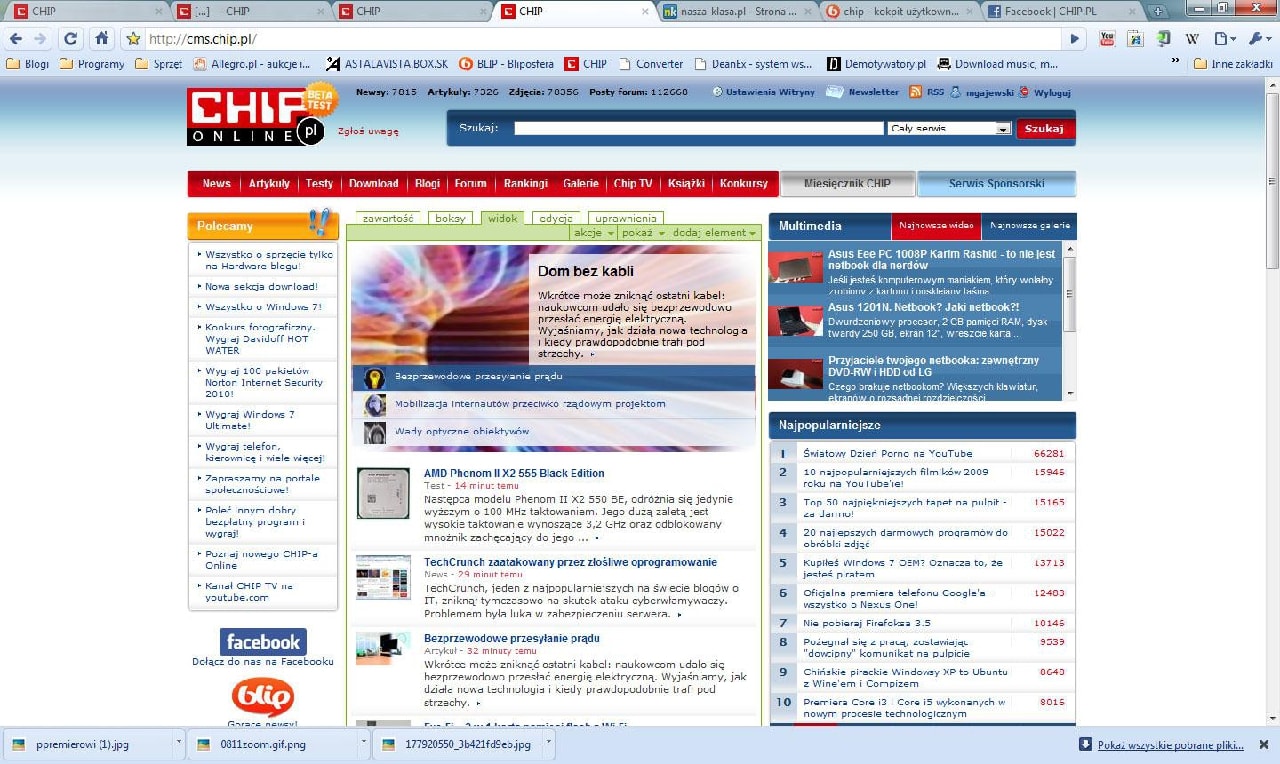
Task: Open the Chip TV menu item
Action: pos(633,184)
